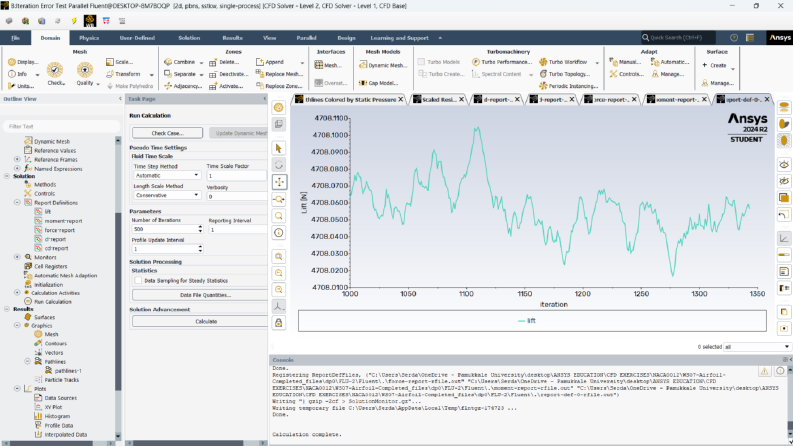Open the Interfaces Mesh tool
Image resolution: width=793 pixels, height=446 pixels.
pos(328,65)
